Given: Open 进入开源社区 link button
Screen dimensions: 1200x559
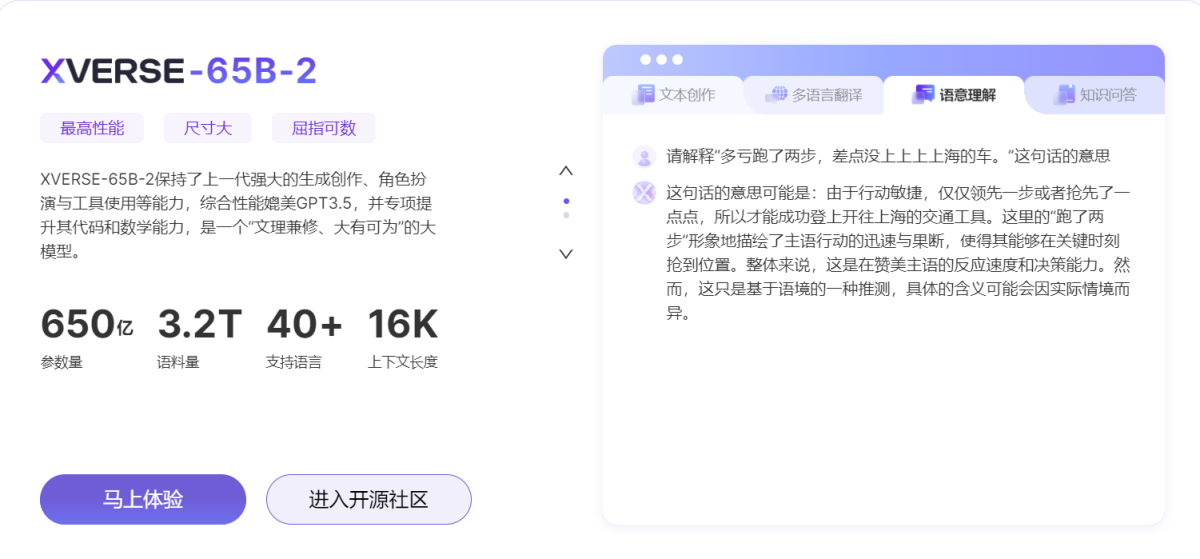Looking at the screenshot, I should (x=368, y=499).
